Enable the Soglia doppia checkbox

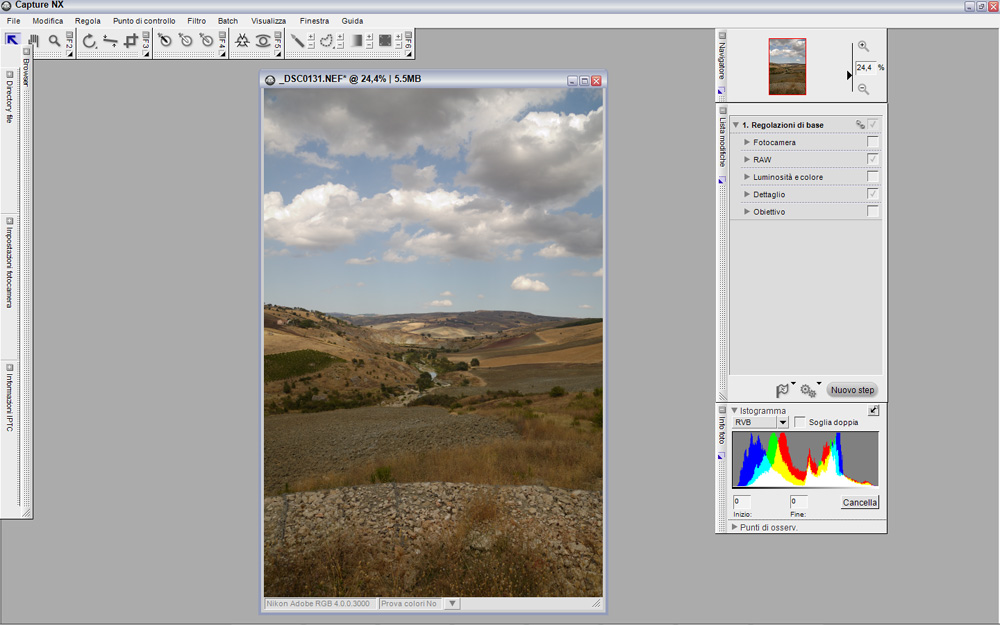[799, 422]
